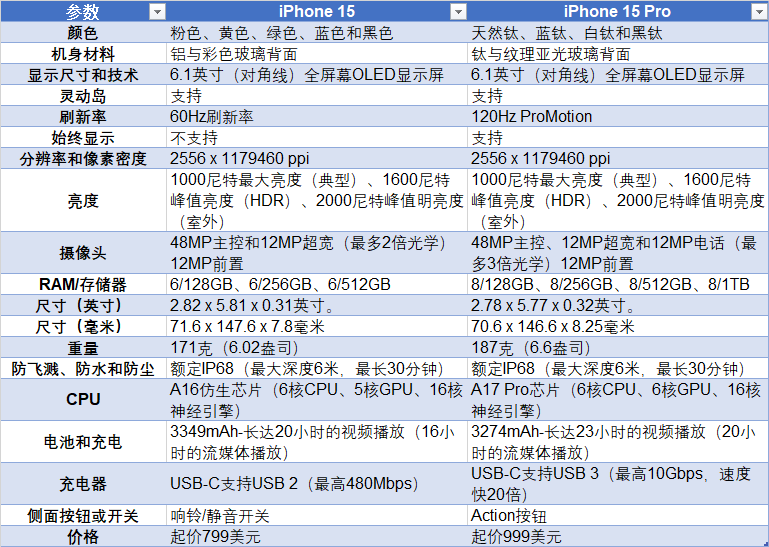Select cell 187克（6.6盎司）
This screenshot has height=547, width=769.
[618, 347]
